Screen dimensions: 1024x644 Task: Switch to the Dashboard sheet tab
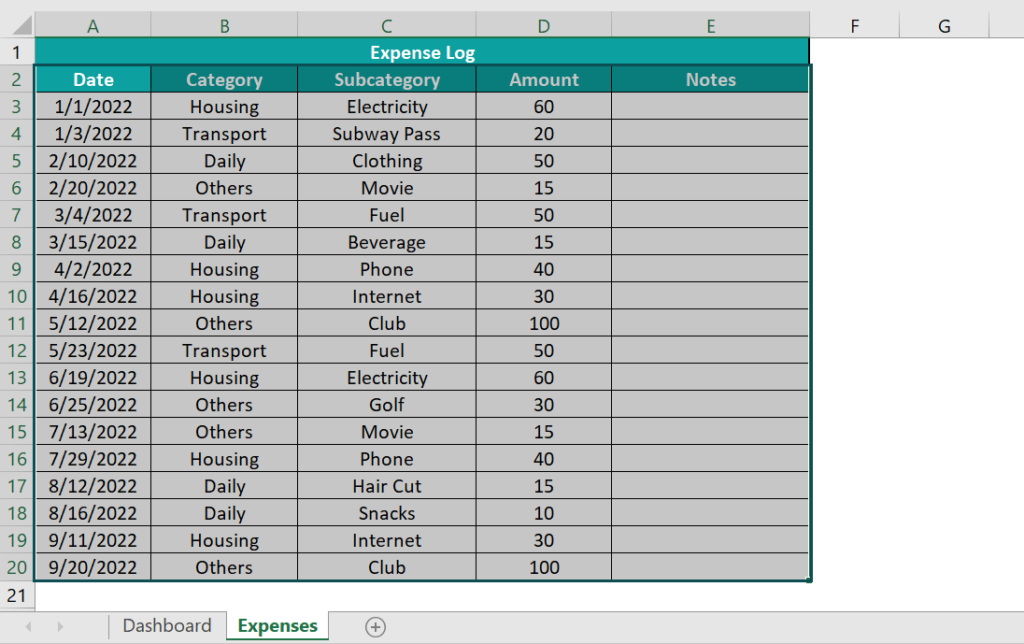pyautogui.click(x=166, y=626)
